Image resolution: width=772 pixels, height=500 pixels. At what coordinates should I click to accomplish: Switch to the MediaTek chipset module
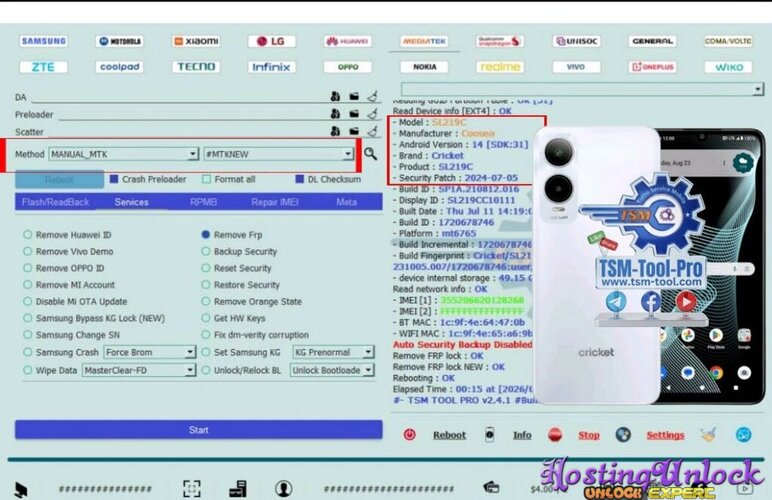click(424, 41)
